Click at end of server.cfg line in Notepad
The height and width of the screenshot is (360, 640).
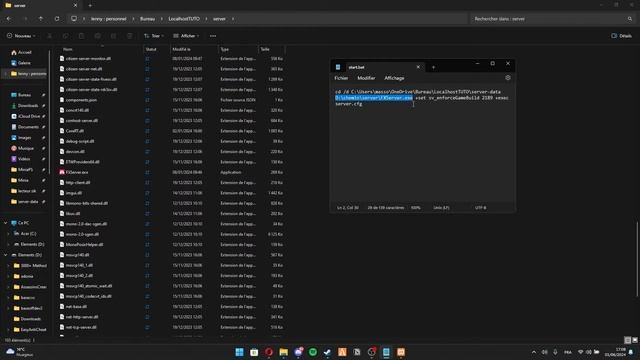363,104
